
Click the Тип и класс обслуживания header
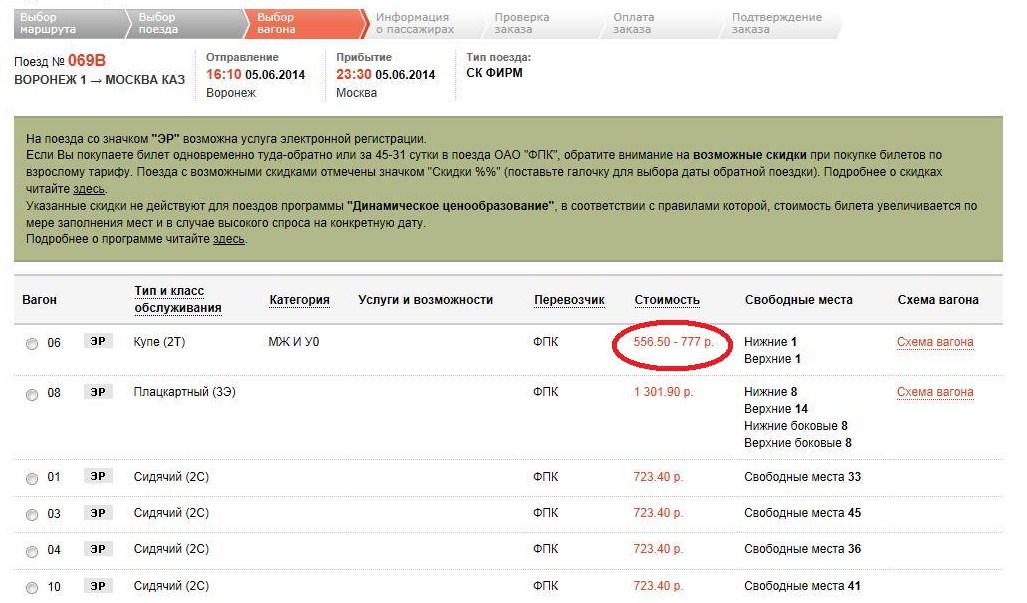[x=177, y=299]
